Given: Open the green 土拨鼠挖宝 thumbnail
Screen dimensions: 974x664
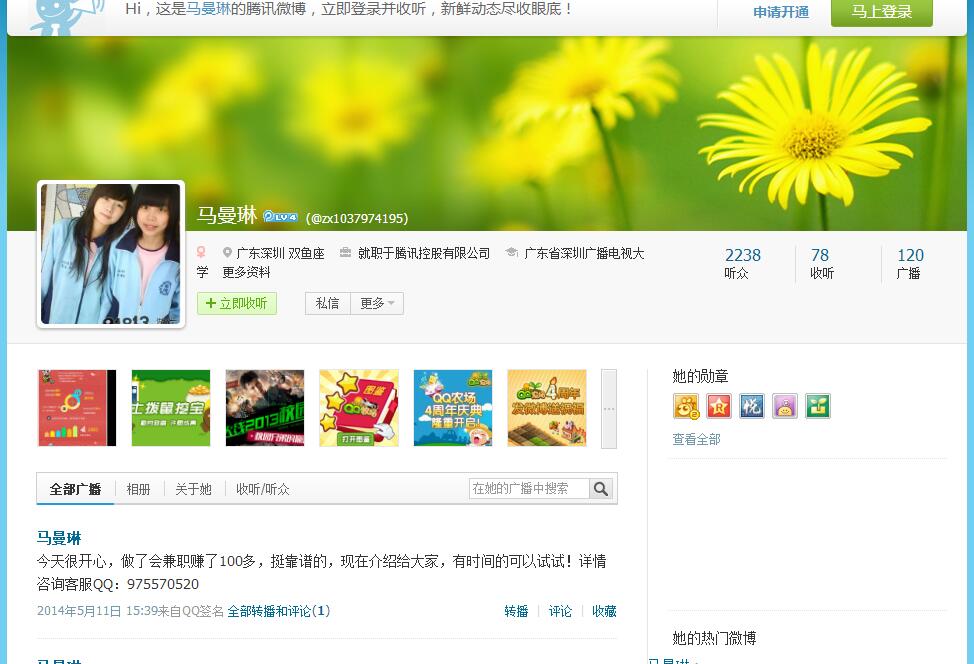Looking at the screenshot, I should 171,408.
